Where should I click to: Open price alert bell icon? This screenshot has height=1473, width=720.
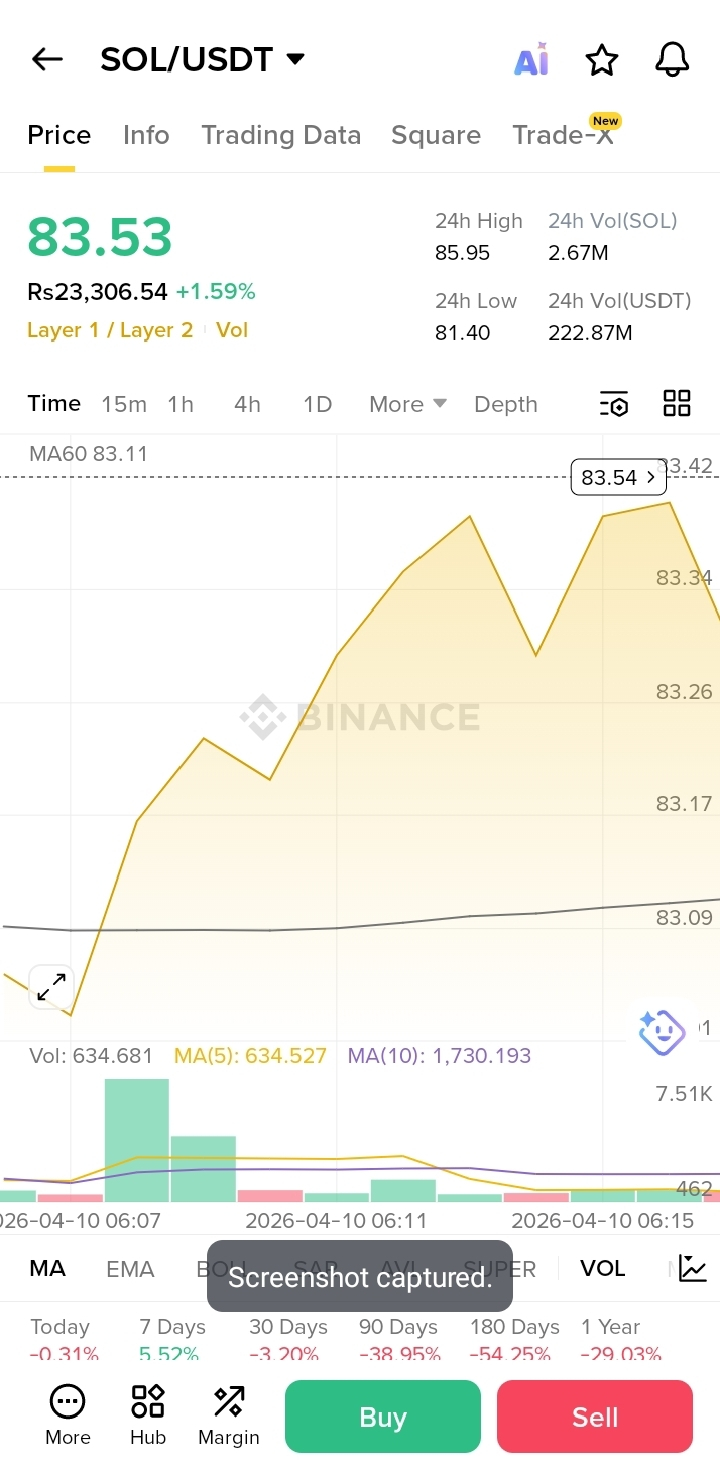[x=672, y=60]
